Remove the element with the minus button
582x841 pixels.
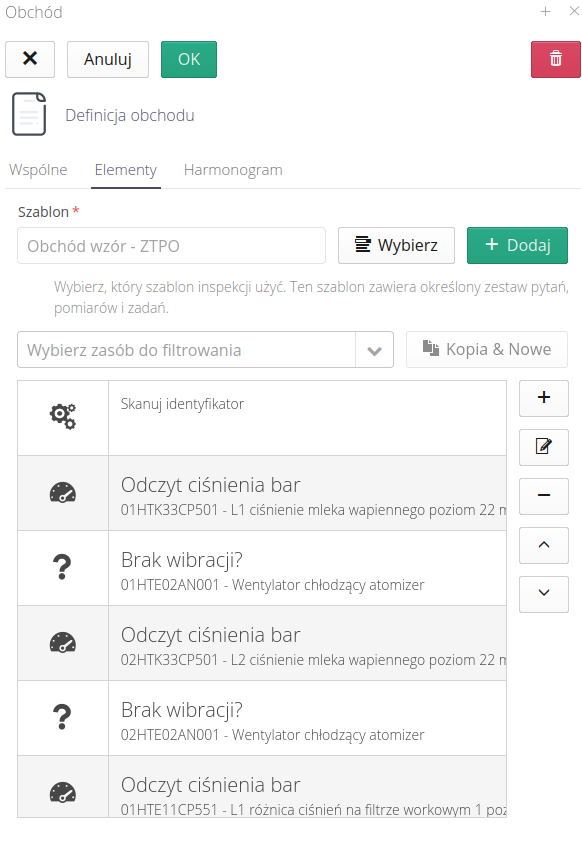pyautogui.click(x=543, y=496)
